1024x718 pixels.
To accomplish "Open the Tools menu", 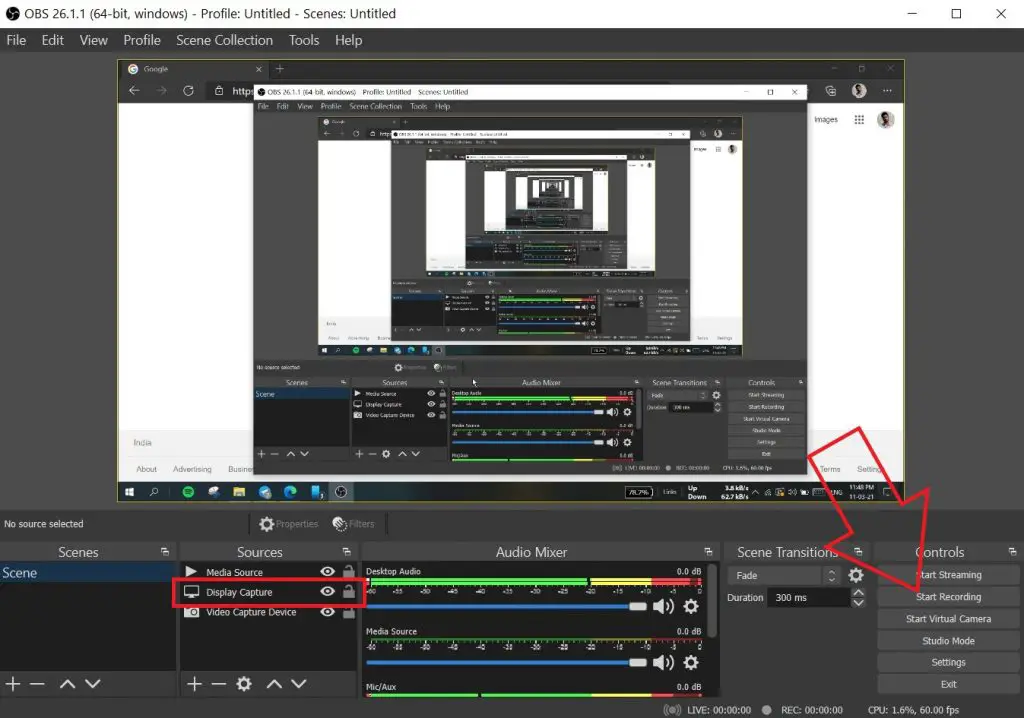I will coord(304,40).
